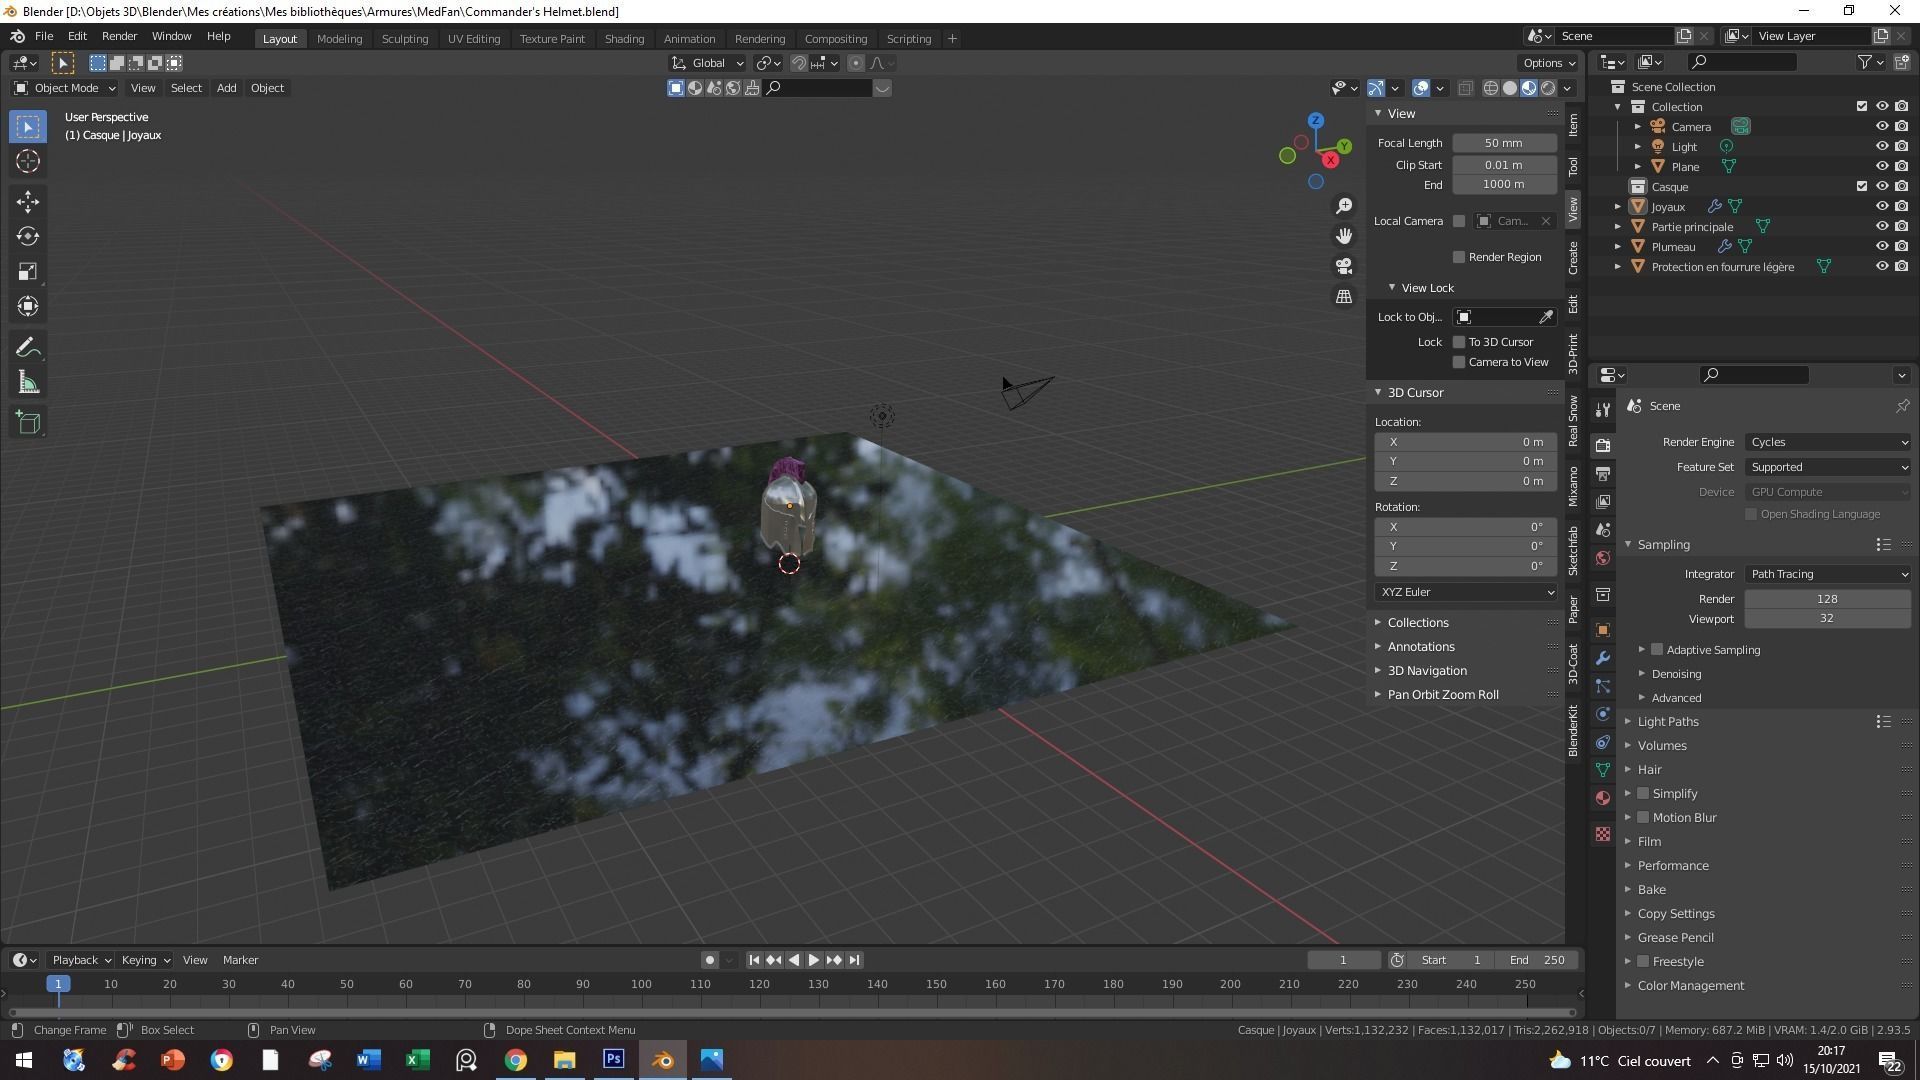Enable Lock To 3D Cursor checkbox

[1459, 342]
